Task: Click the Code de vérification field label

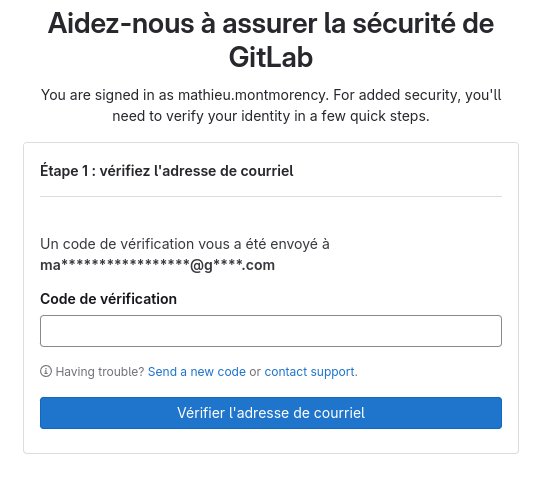Action: tap(109, 299)
